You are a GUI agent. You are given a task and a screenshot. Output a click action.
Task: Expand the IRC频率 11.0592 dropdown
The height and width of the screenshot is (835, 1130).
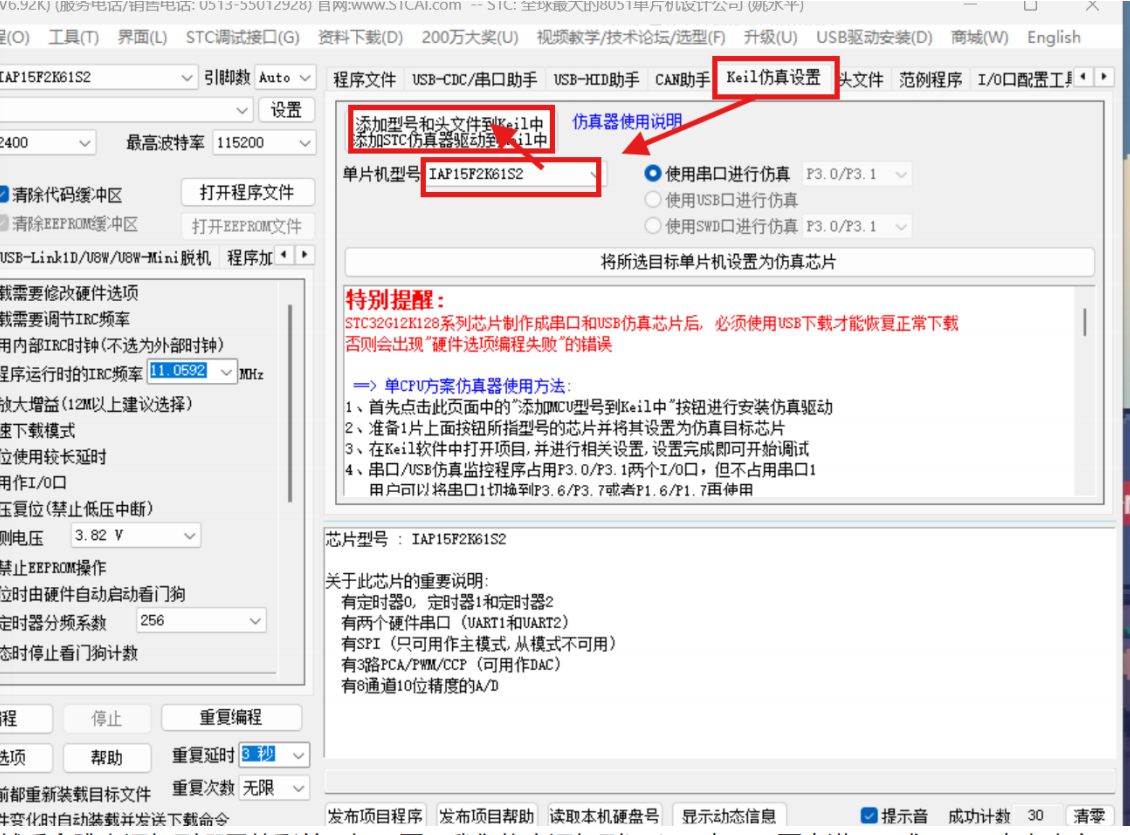click(226, 372)
